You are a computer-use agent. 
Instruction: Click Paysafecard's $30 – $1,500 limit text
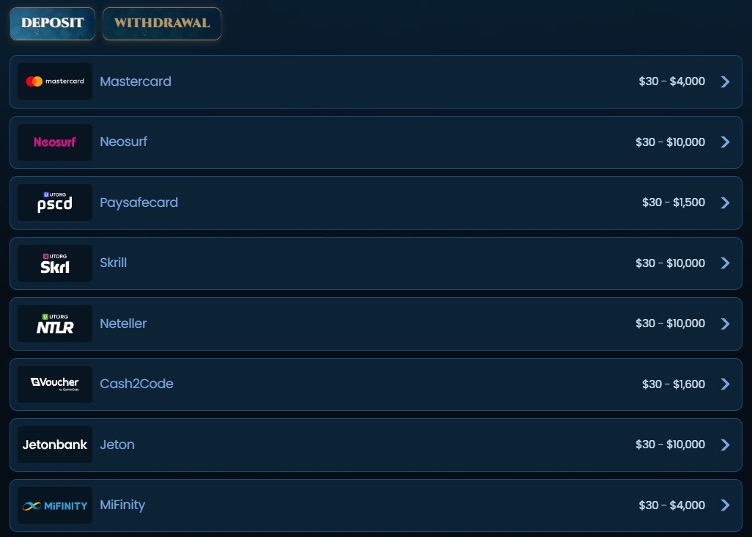[674, 202]
